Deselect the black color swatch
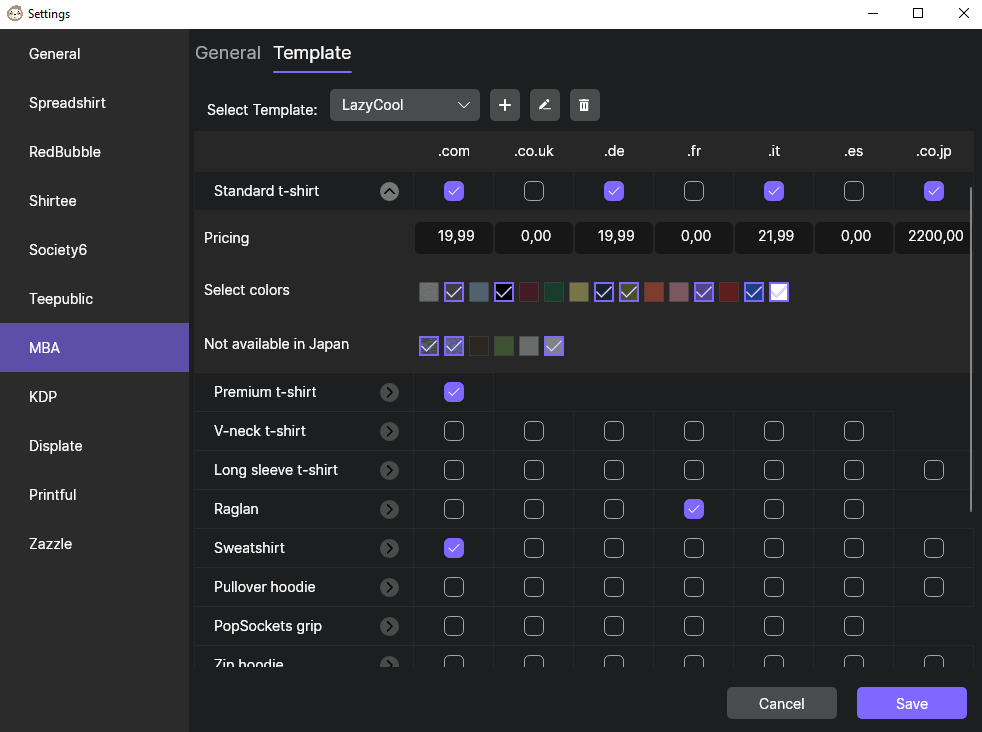The image size is (982, 732). click(x=504, y=292)
